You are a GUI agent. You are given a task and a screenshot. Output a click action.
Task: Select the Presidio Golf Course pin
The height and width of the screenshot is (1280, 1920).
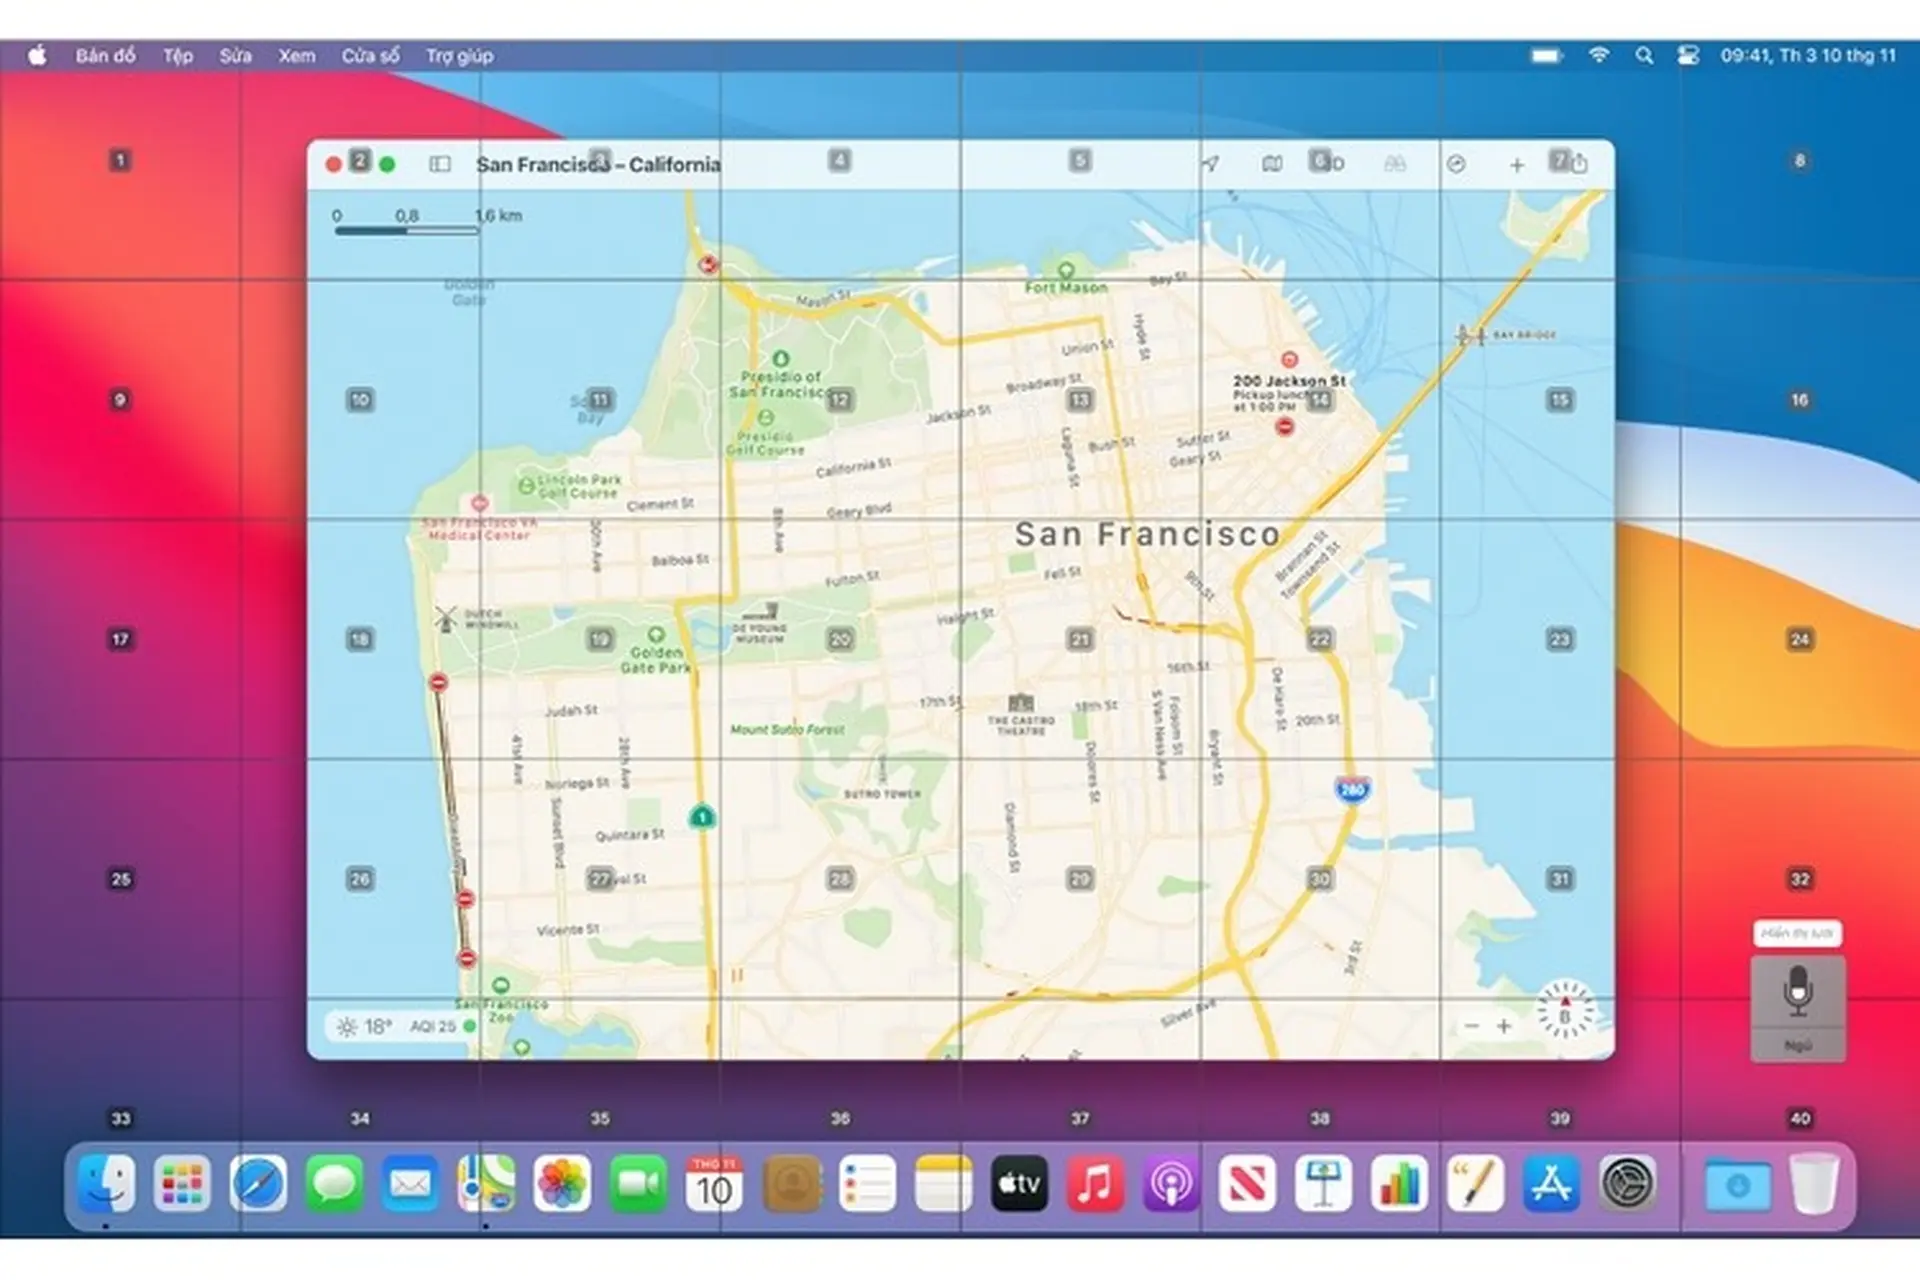766,417
